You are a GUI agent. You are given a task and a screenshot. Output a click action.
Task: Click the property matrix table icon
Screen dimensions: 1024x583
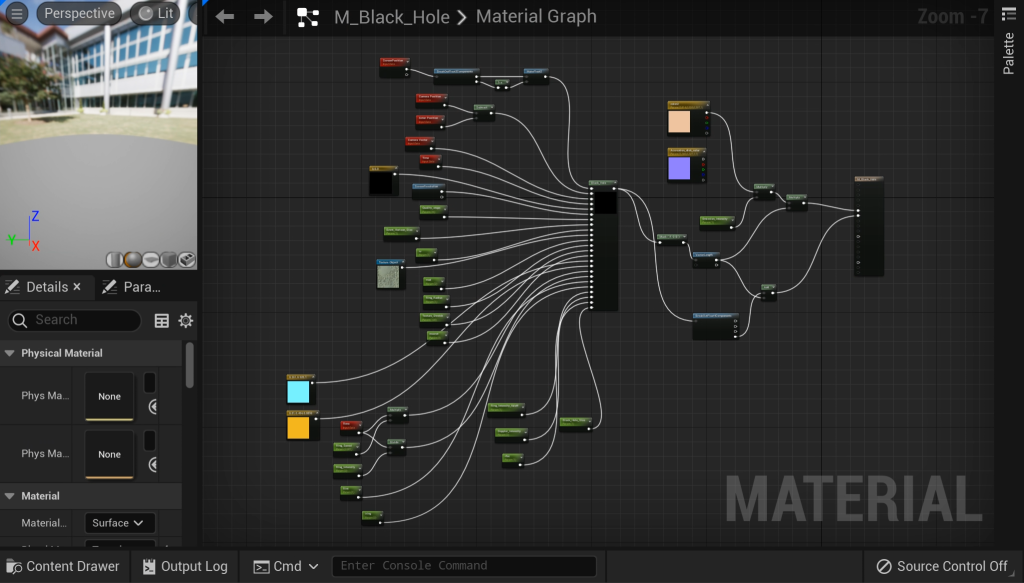[162, 320]
